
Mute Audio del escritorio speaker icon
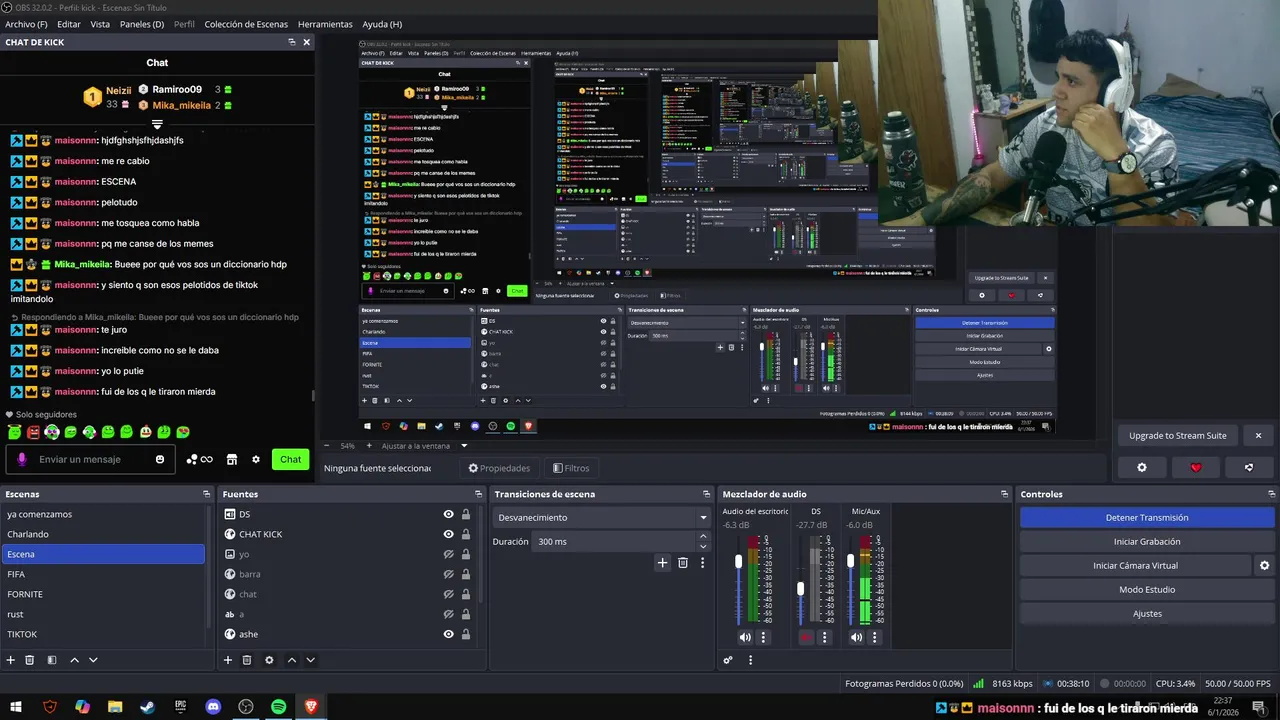tap(745, 637)
